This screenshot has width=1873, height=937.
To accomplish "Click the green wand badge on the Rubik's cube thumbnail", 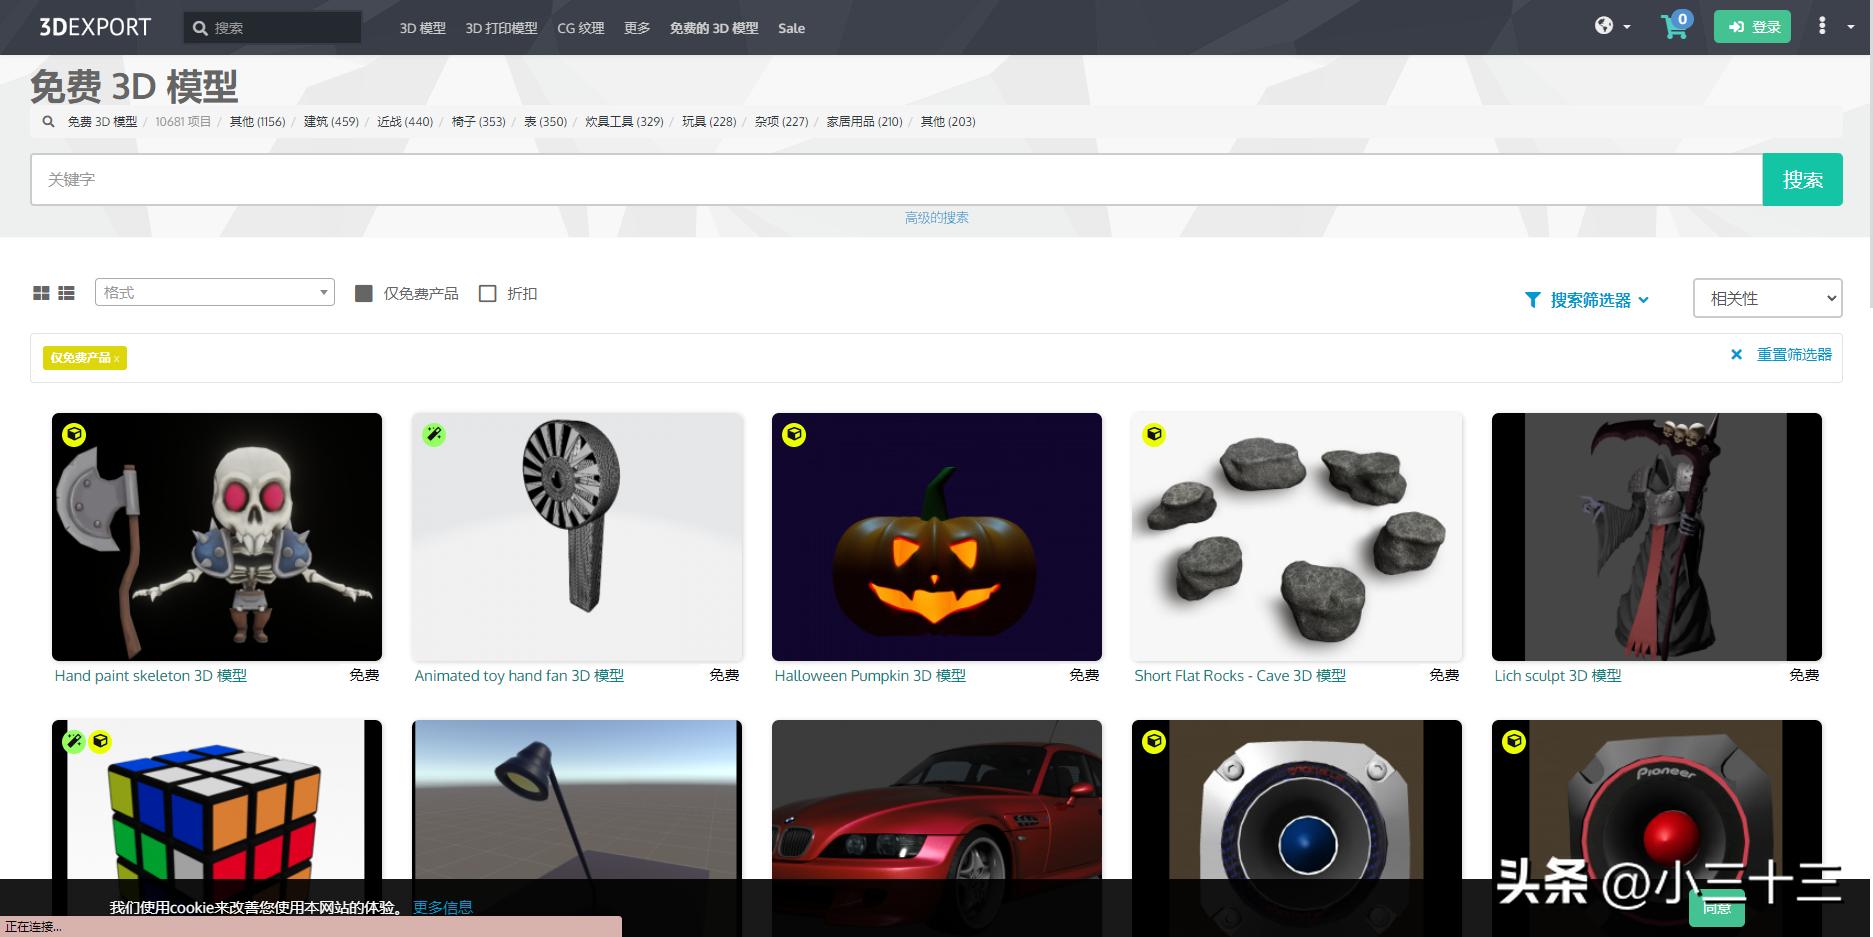I will point(73,741).
